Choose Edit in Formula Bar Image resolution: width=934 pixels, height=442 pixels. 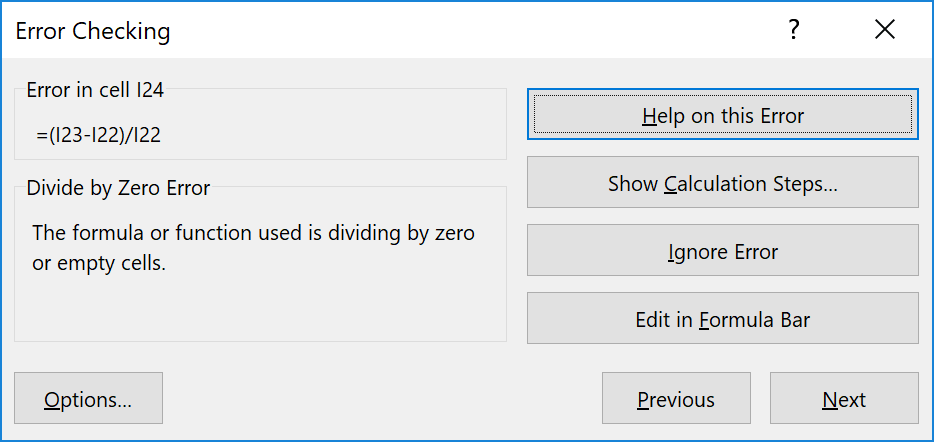point(722,320)
